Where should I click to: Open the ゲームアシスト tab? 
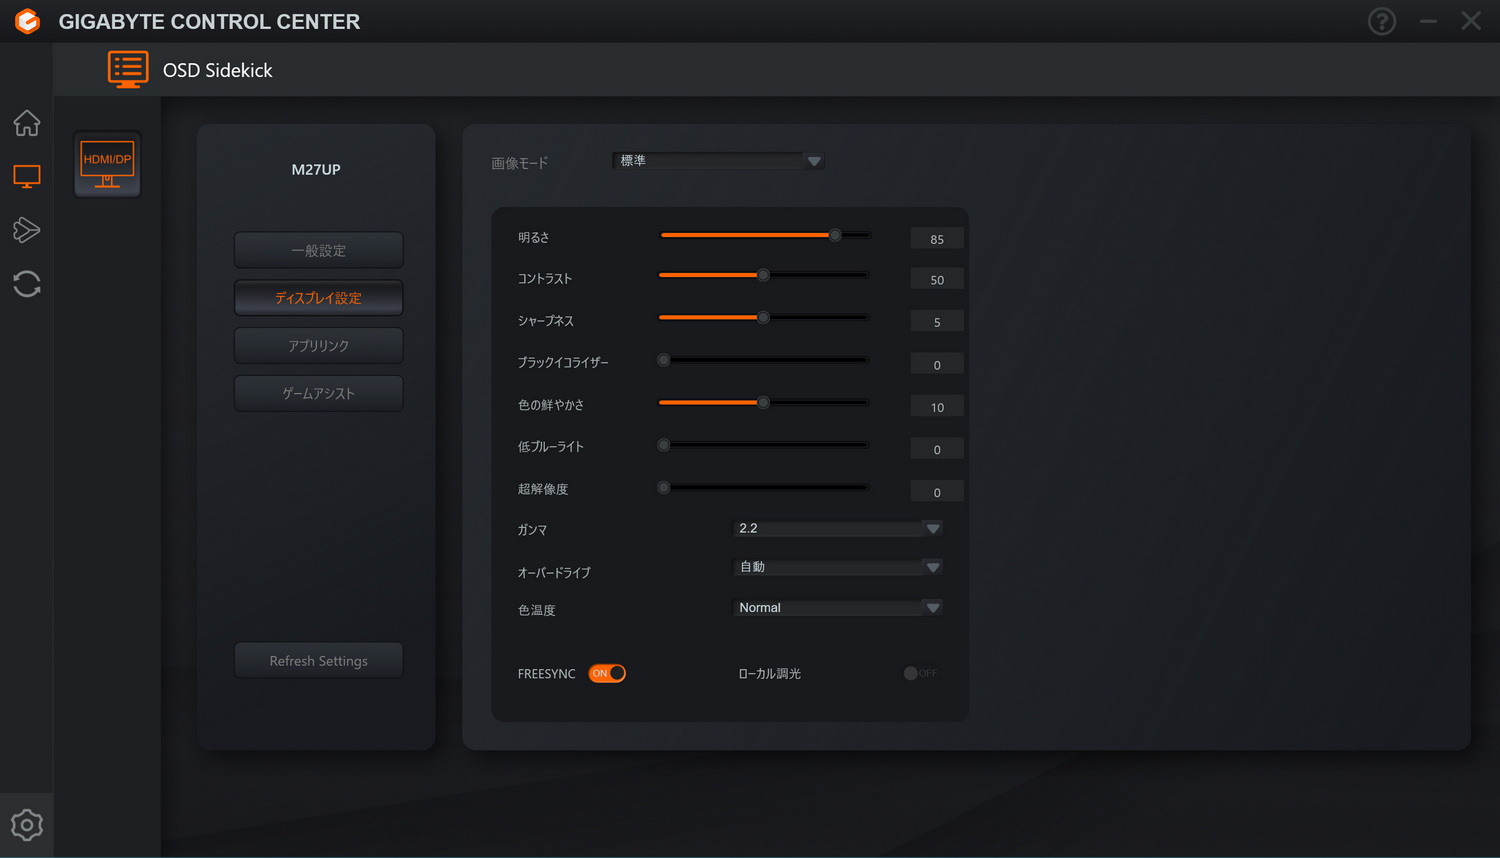pyautogui.click(x=319, y=393)
